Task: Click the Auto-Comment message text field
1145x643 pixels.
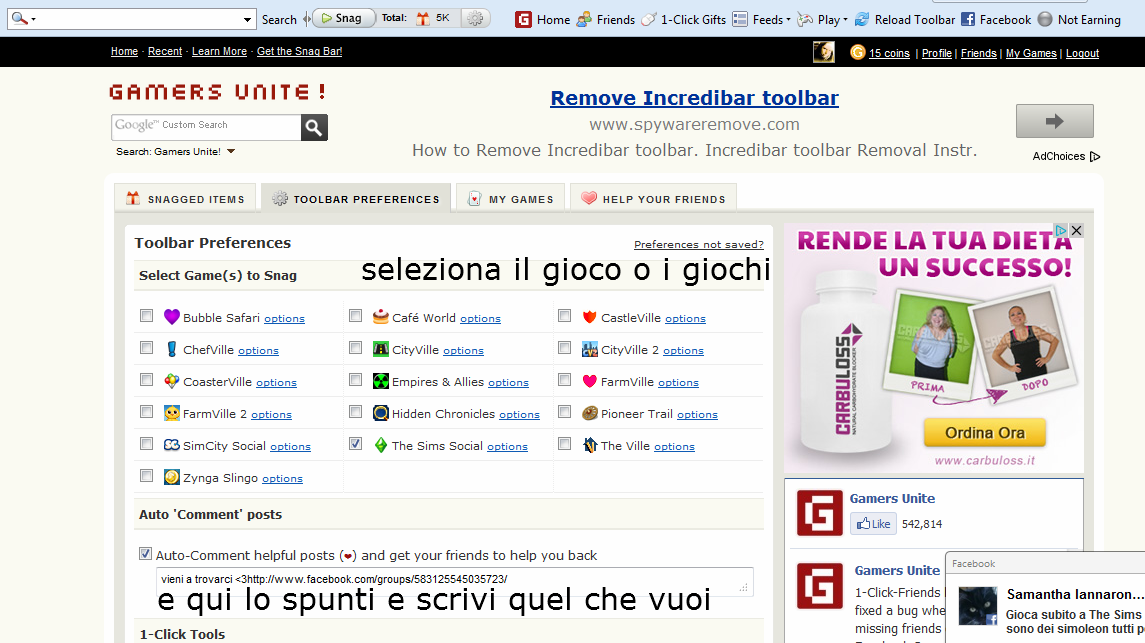Action: pyautogui.click(x=454, y=580)
